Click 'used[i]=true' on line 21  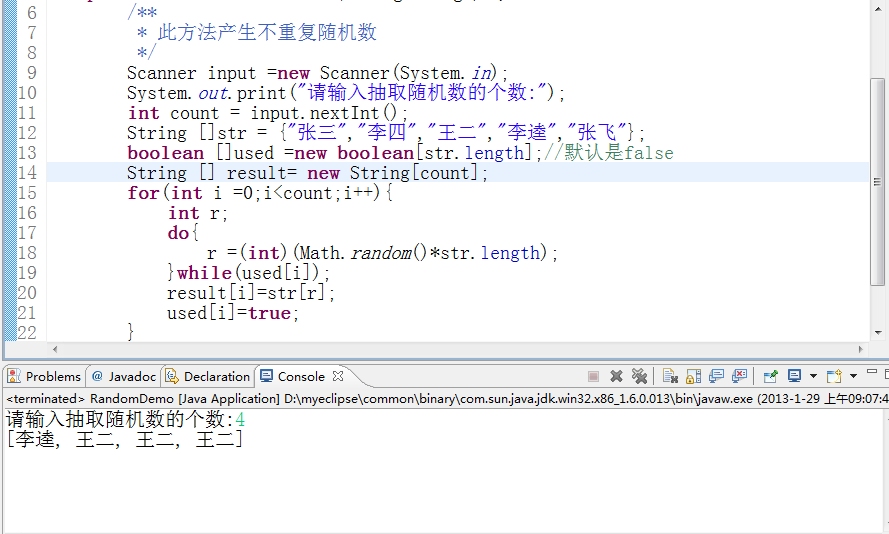(229, 313)
